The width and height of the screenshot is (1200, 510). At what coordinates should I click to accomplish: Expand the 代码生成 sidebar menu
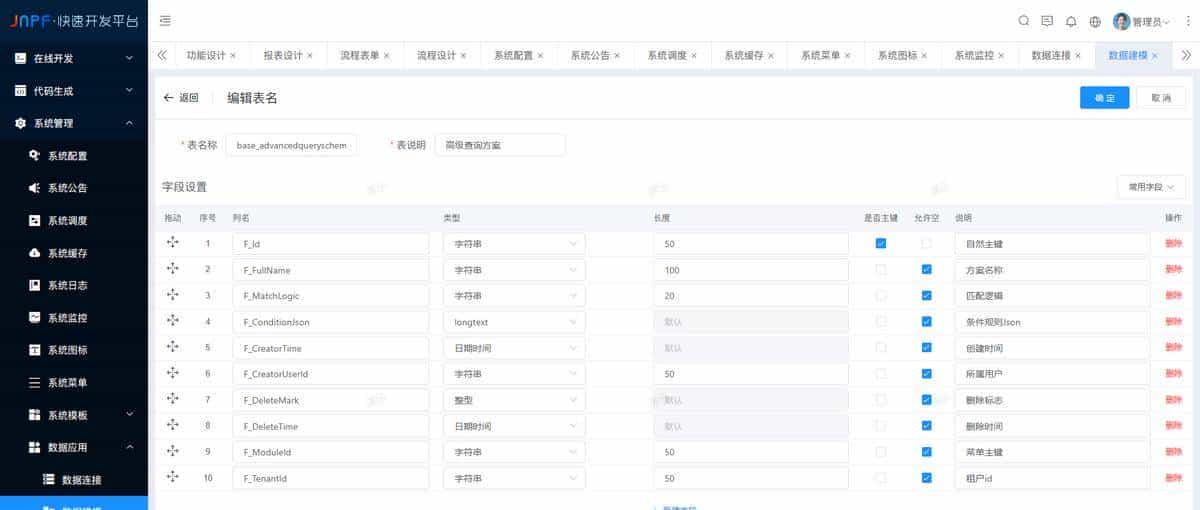tap(74, 91)
